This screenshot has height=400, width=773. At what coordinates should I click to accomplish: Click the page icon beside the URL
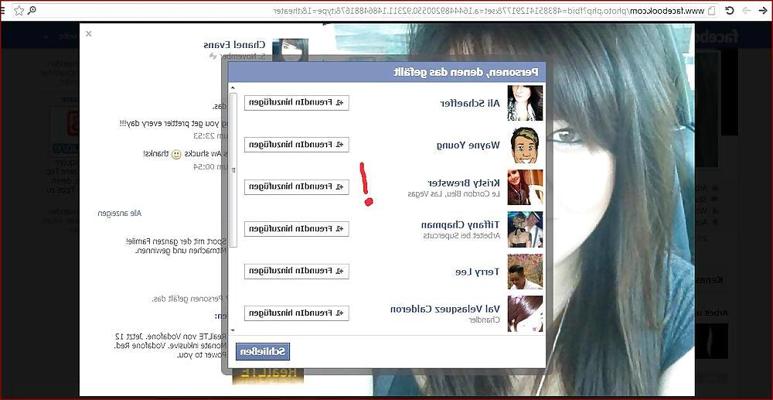pyautogui.click(x=711, y=10)
